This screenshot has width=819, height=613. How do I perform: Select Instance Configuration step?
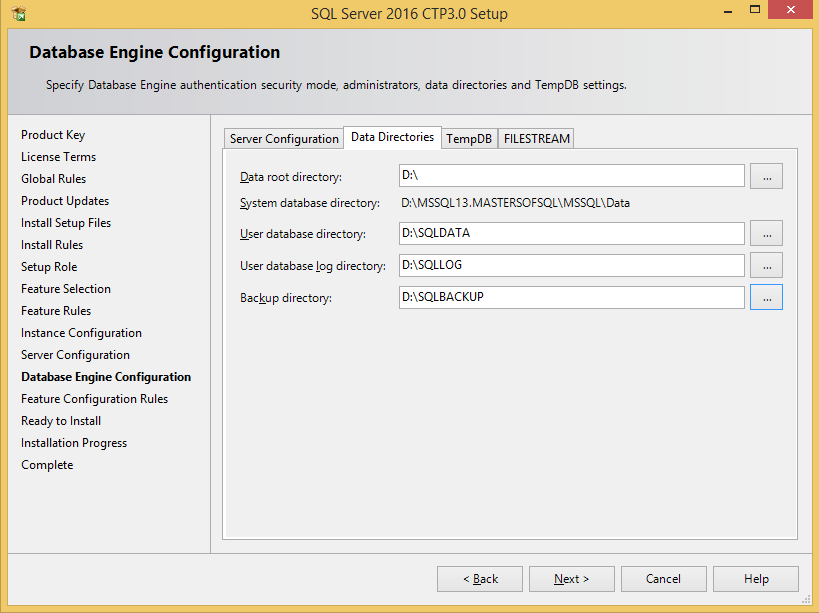pos(81,333)
